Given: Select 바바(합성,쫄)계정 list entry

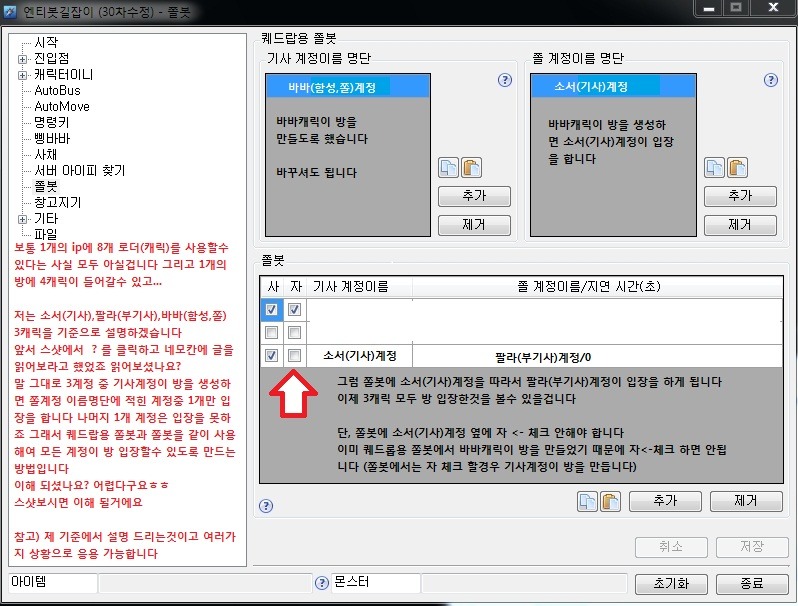Looking at the screenshot, I should 348,87.
